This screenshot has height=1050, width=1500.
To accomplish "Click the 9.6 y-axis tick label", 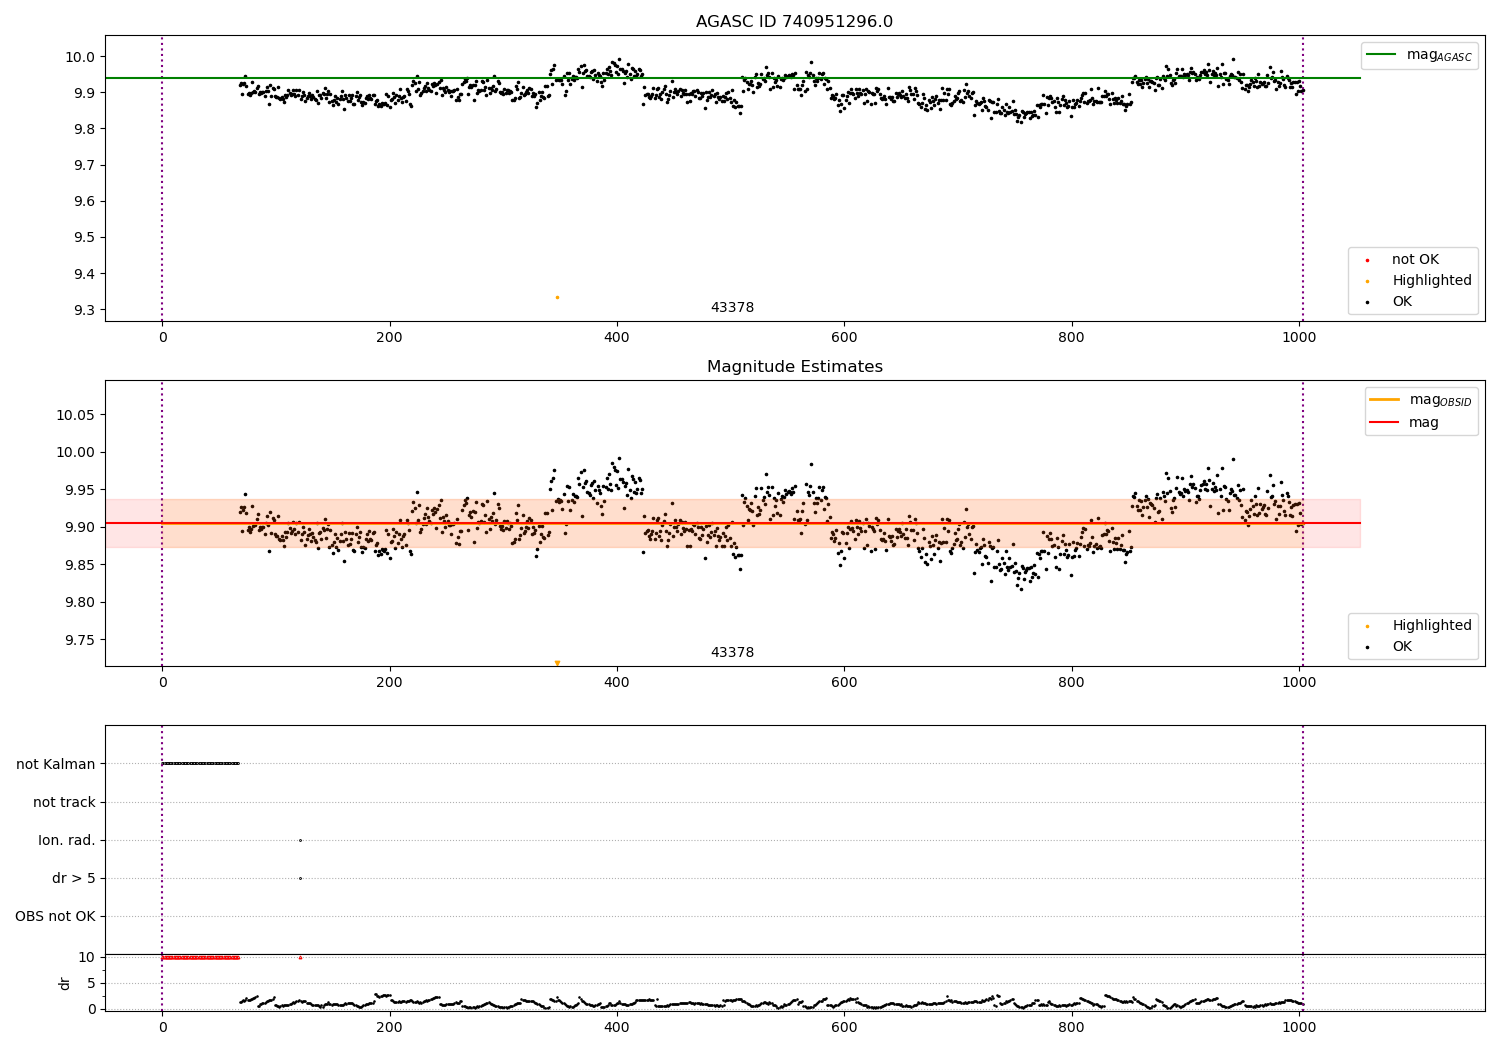I will pos(84,201).
